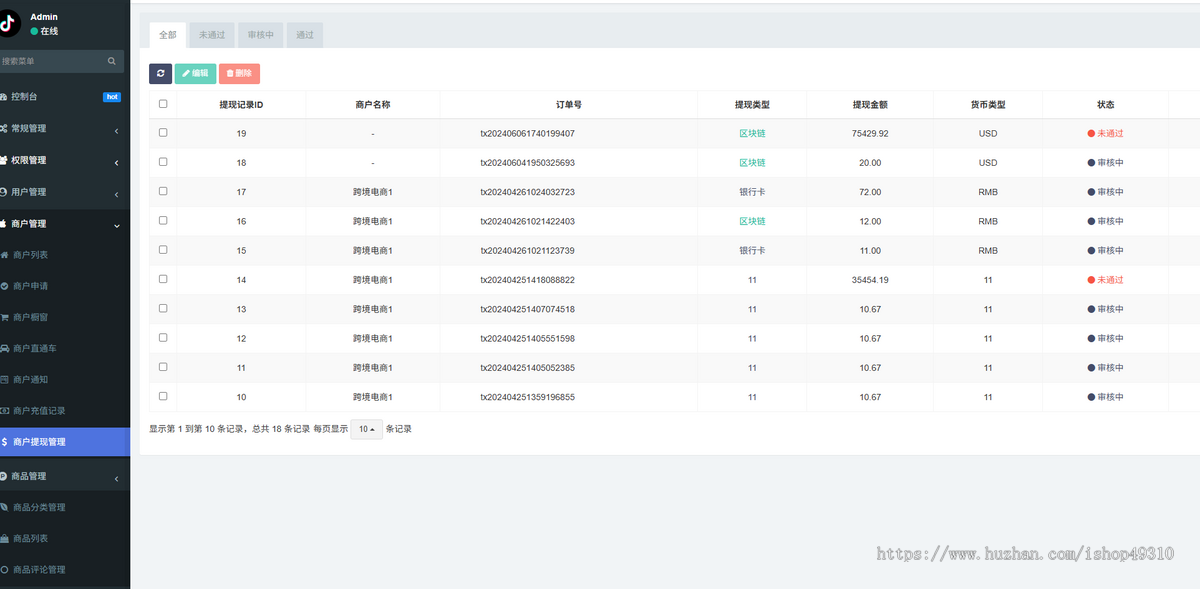Check the checkbox for record ID 17
This screenshot has height=589, width=1200.
point(163,191)
